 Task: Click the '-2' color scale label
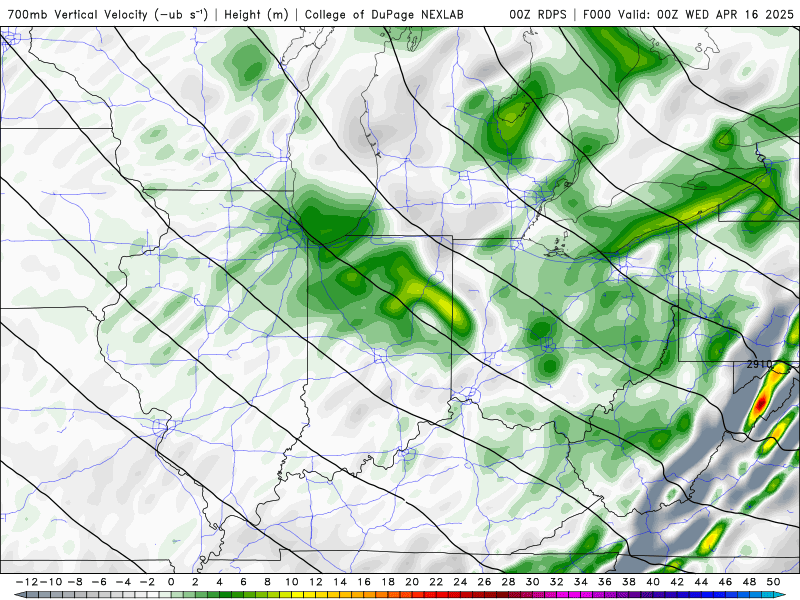click(147, 582)
